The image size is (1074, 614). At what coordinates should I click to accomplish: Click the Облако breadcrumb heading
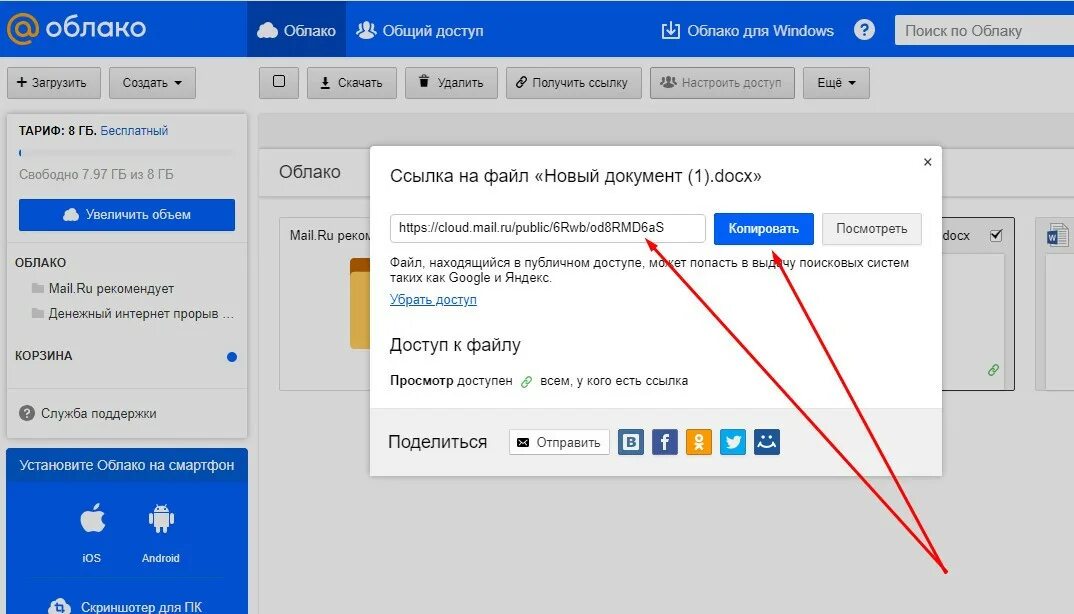(x=310, y=172)
